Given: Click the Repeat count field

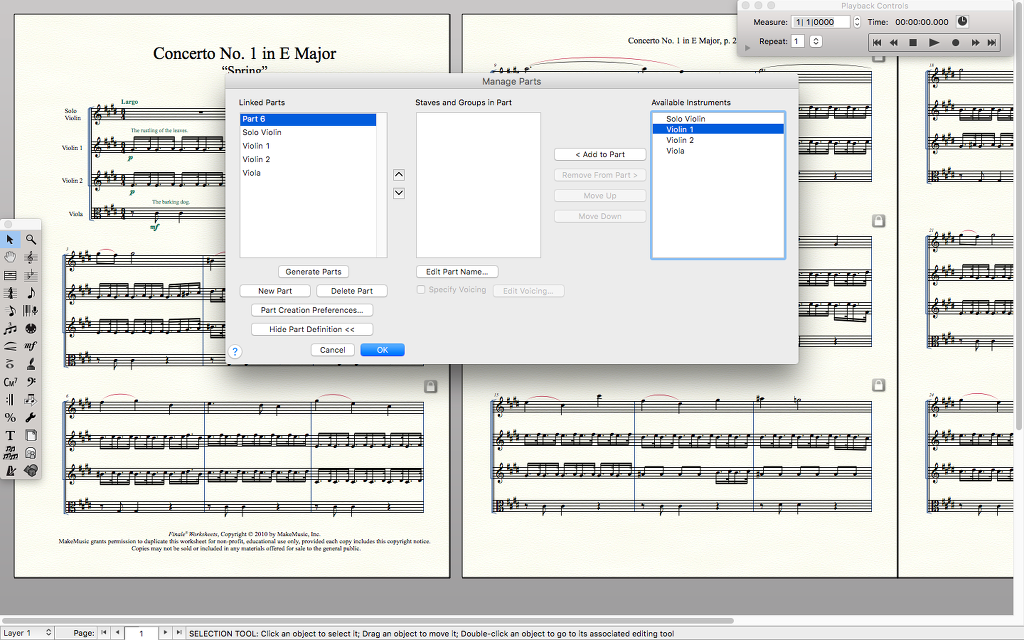Looking at the screenshot, I should tap(797, 41).
